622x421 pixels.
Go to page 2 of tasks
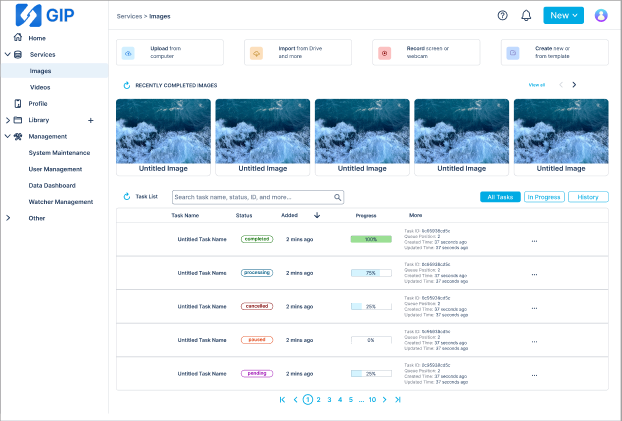[x=319, y=400]
